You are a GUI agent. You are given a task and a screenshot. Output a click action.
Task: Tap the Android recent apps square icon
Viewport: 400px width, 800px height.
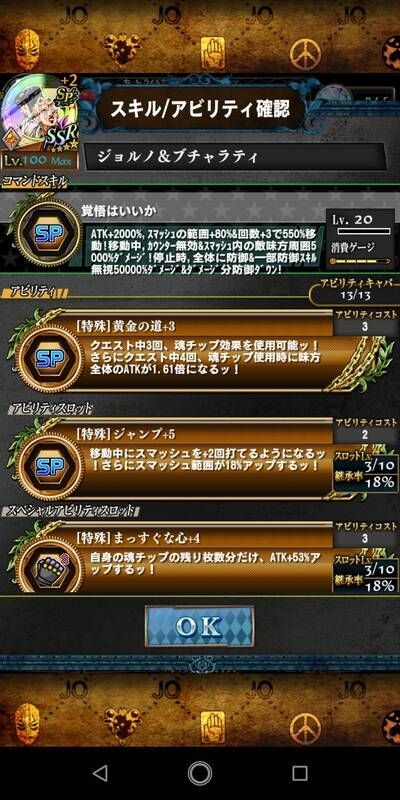pyautogui.click(x=300, y=773)
